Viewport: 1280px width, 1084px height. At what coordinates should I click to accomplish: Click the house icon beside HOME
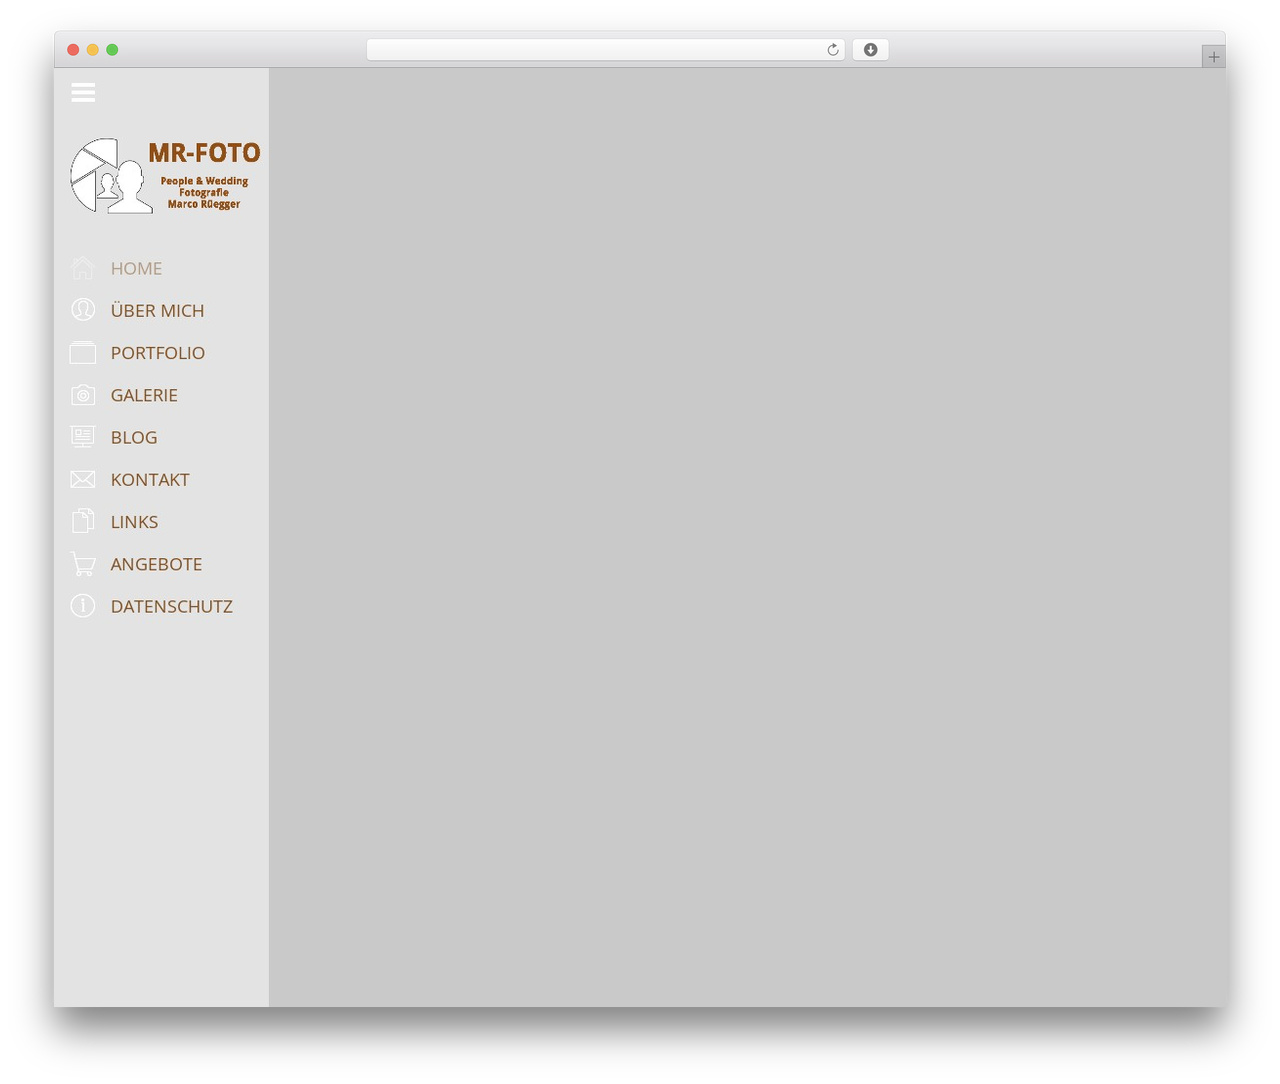83,268
